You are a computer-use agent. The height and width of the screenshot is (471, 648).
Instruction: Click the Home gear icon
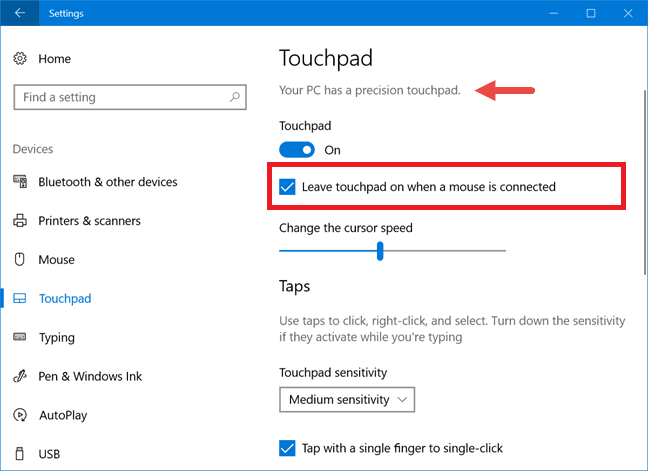[20, 59]
